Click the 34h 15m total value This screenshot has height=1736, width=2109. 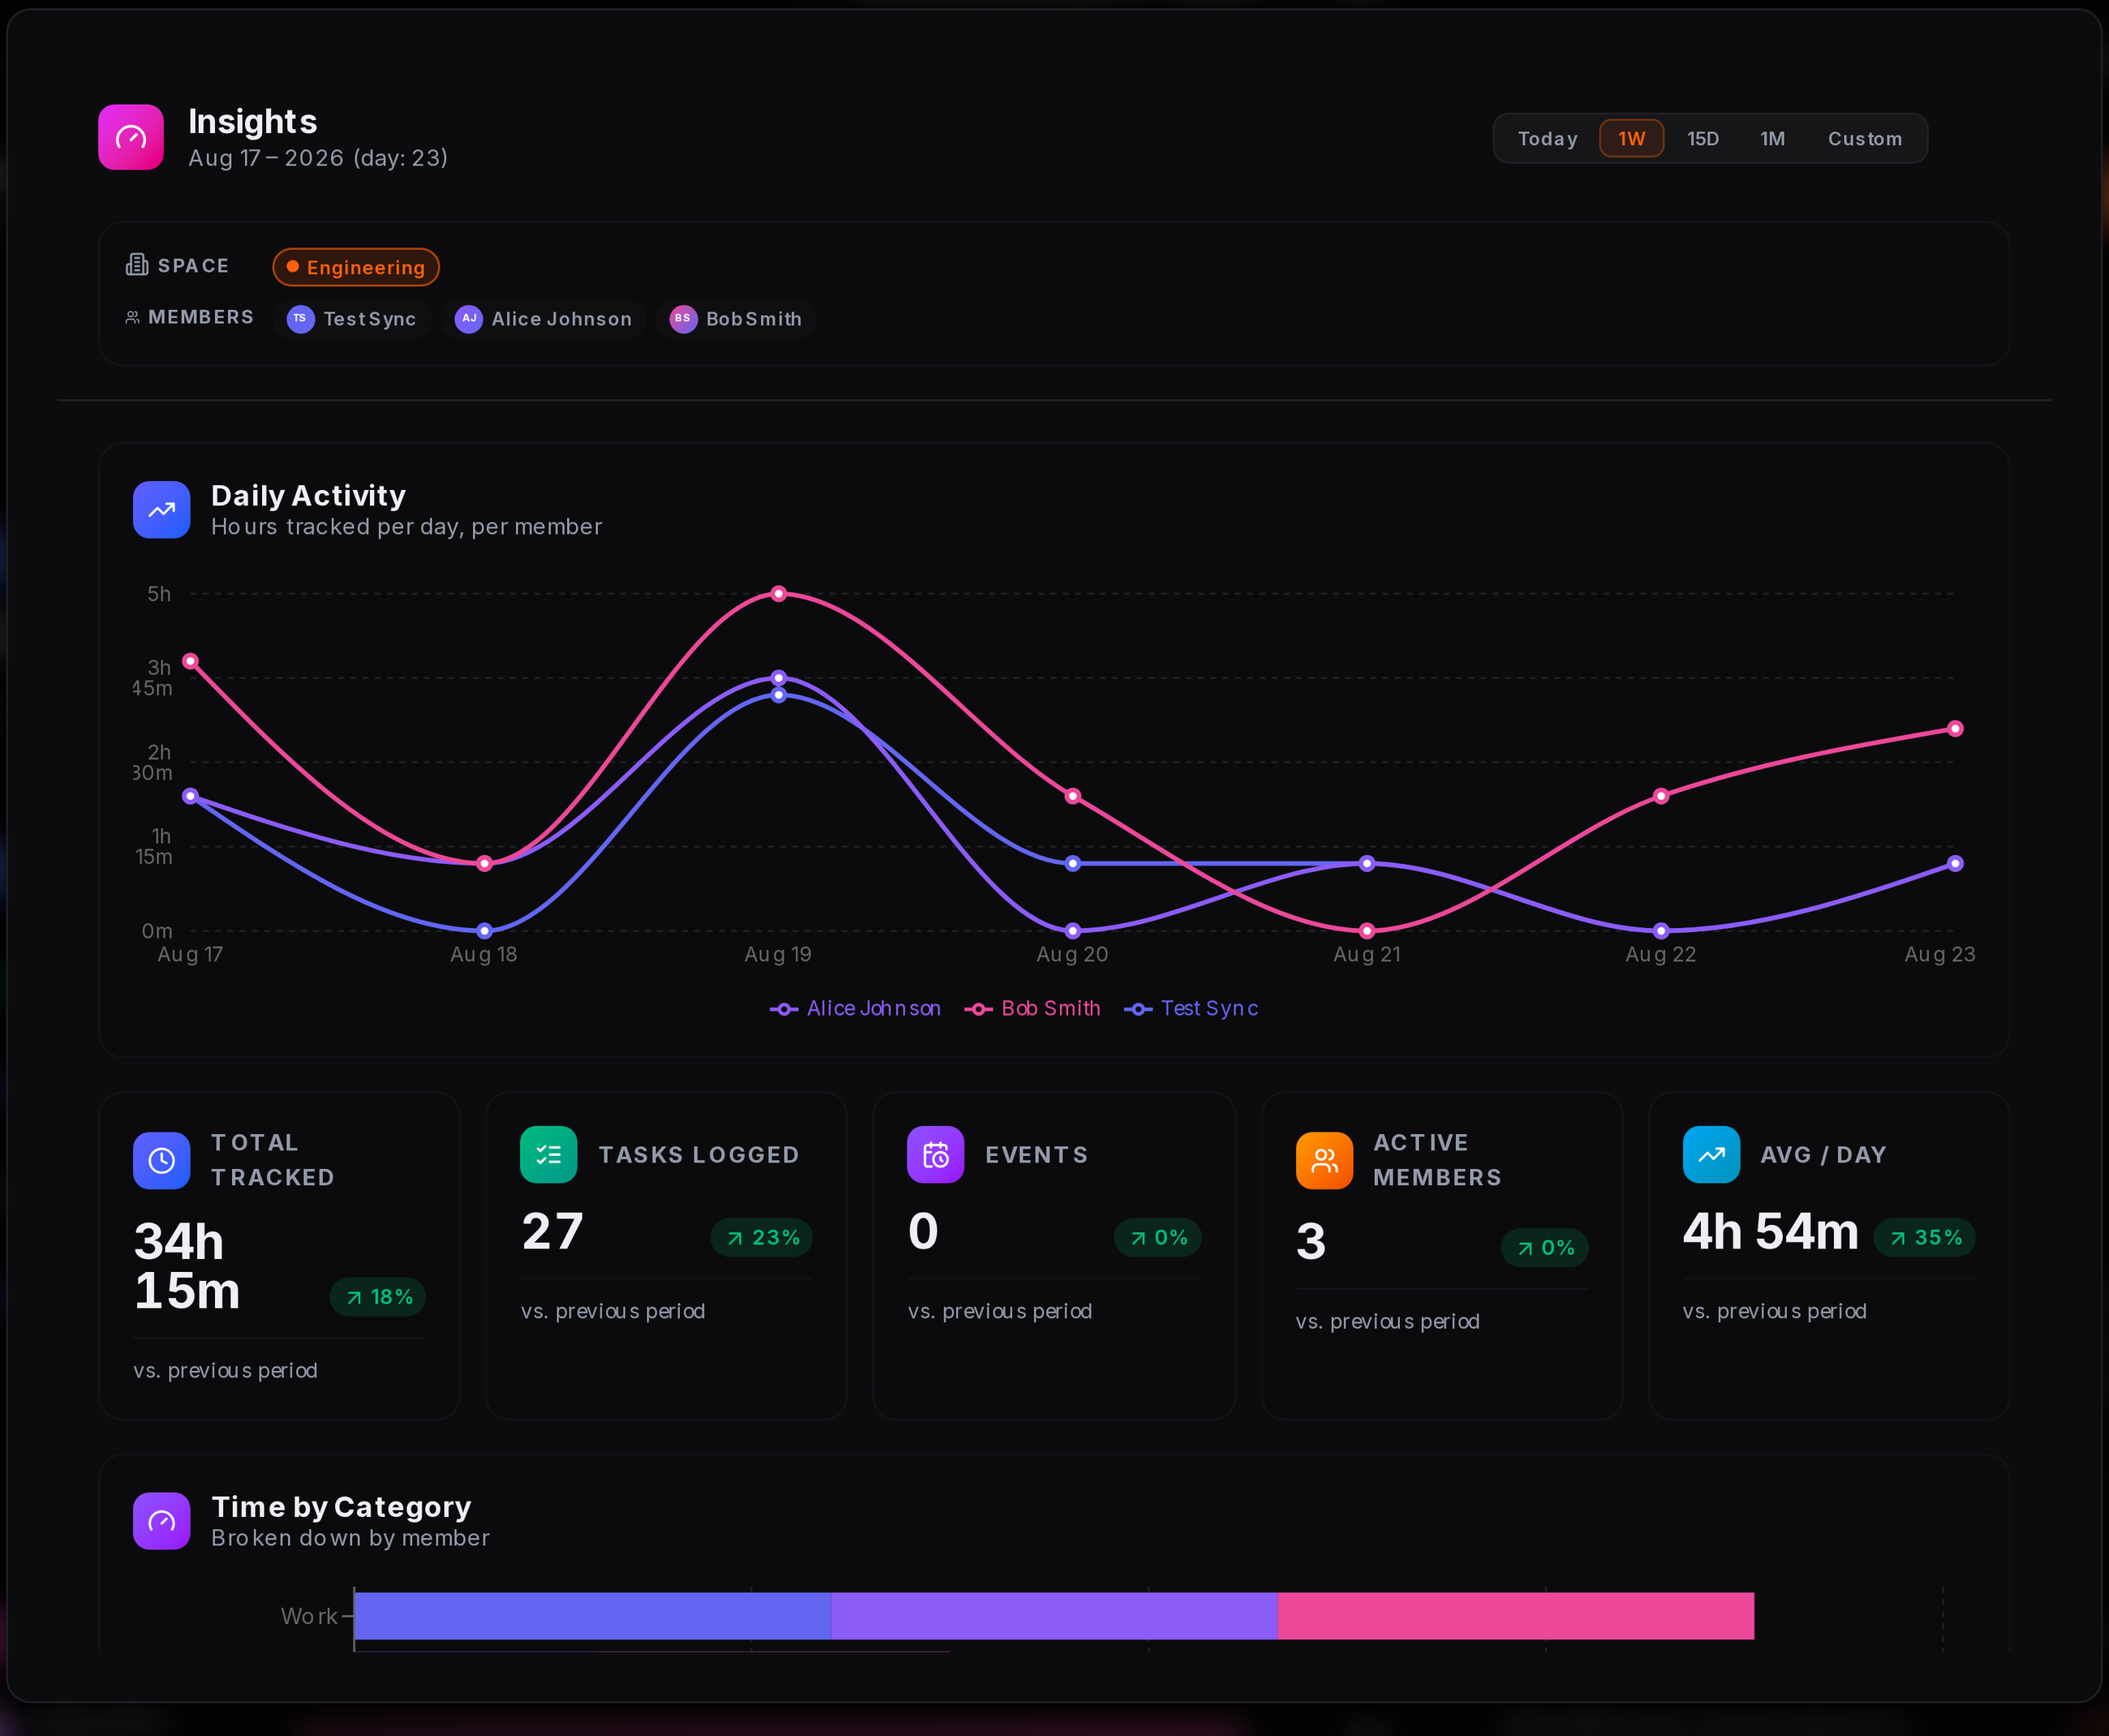click(187, 1266)
